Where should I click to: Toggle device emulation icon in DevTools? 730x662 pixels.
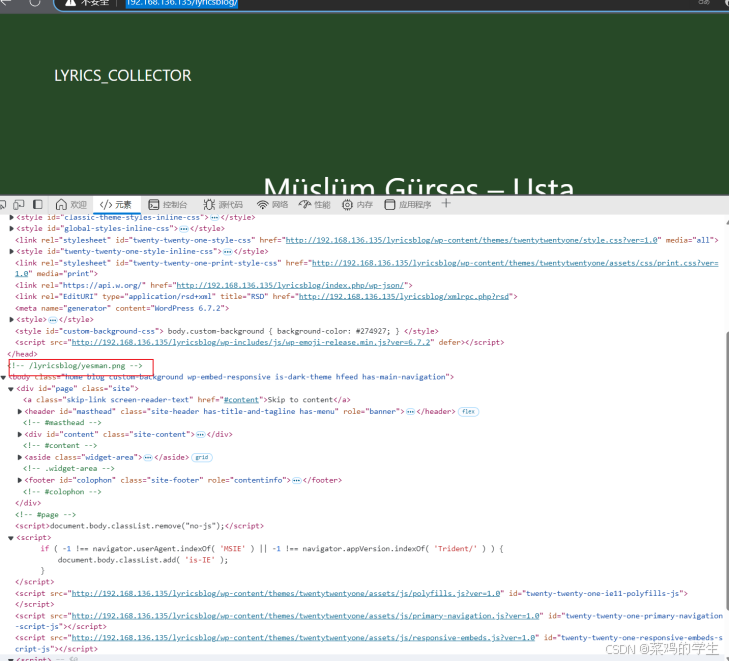point(19,204)
